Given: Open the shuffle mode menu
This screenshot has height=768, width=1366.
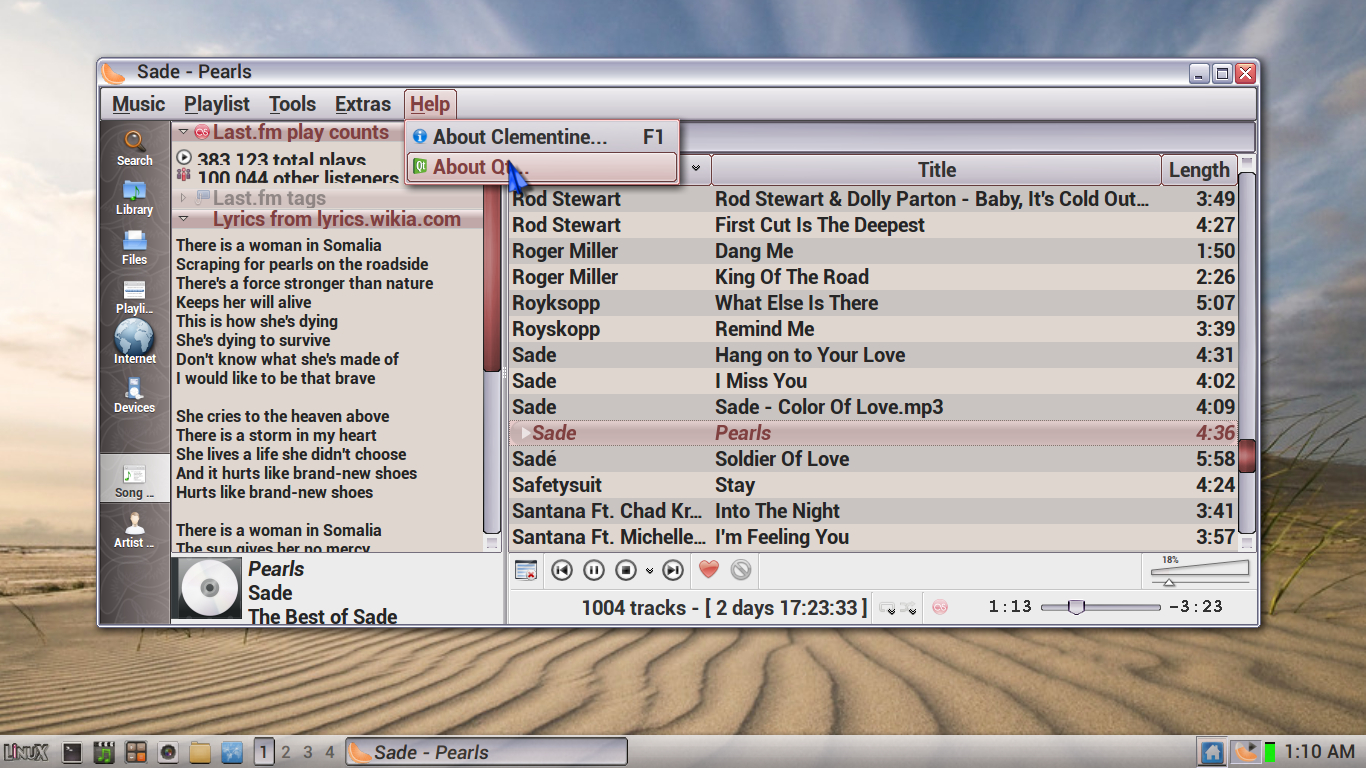Looking at the screenshot, I should point(908,608).
